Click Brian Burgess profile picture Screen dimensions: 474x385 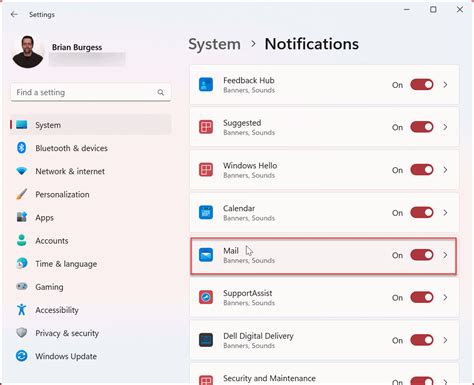point(28,52)
